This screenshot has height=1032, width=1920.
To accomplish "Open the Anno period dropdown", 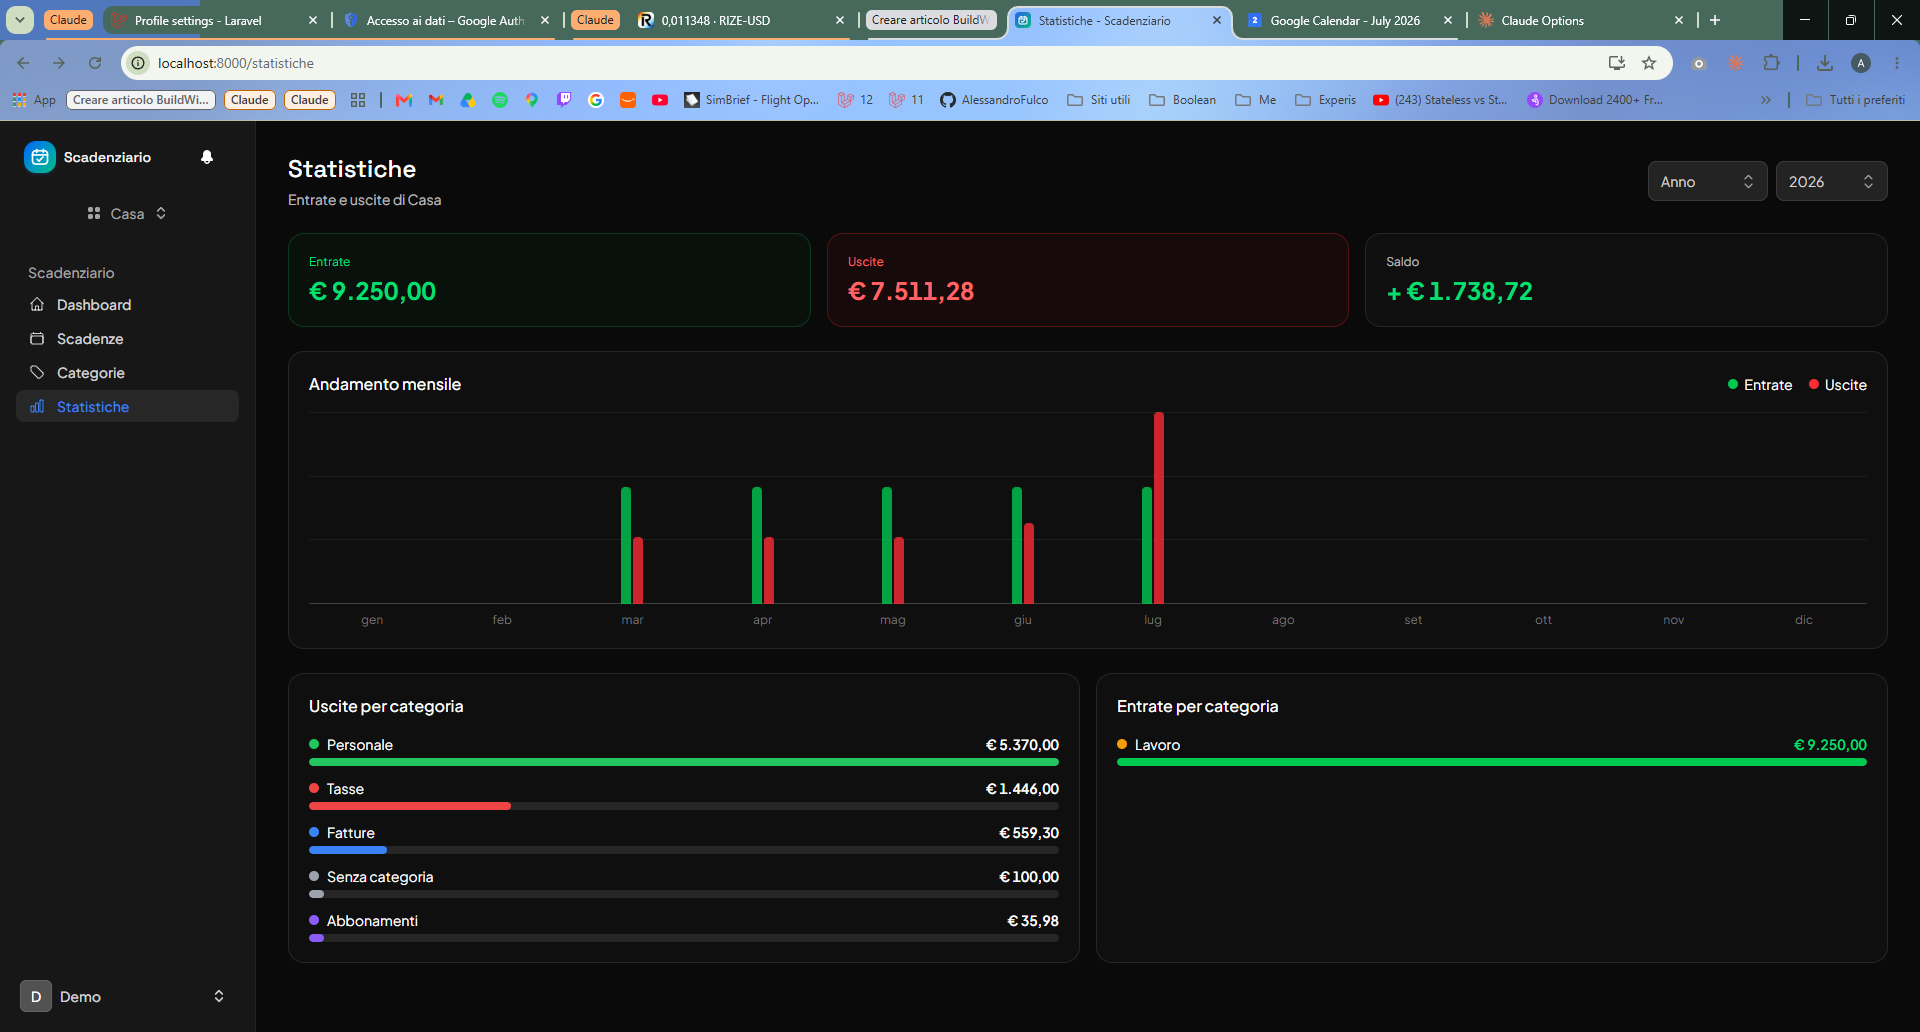I will click(x=1707, y=181).
